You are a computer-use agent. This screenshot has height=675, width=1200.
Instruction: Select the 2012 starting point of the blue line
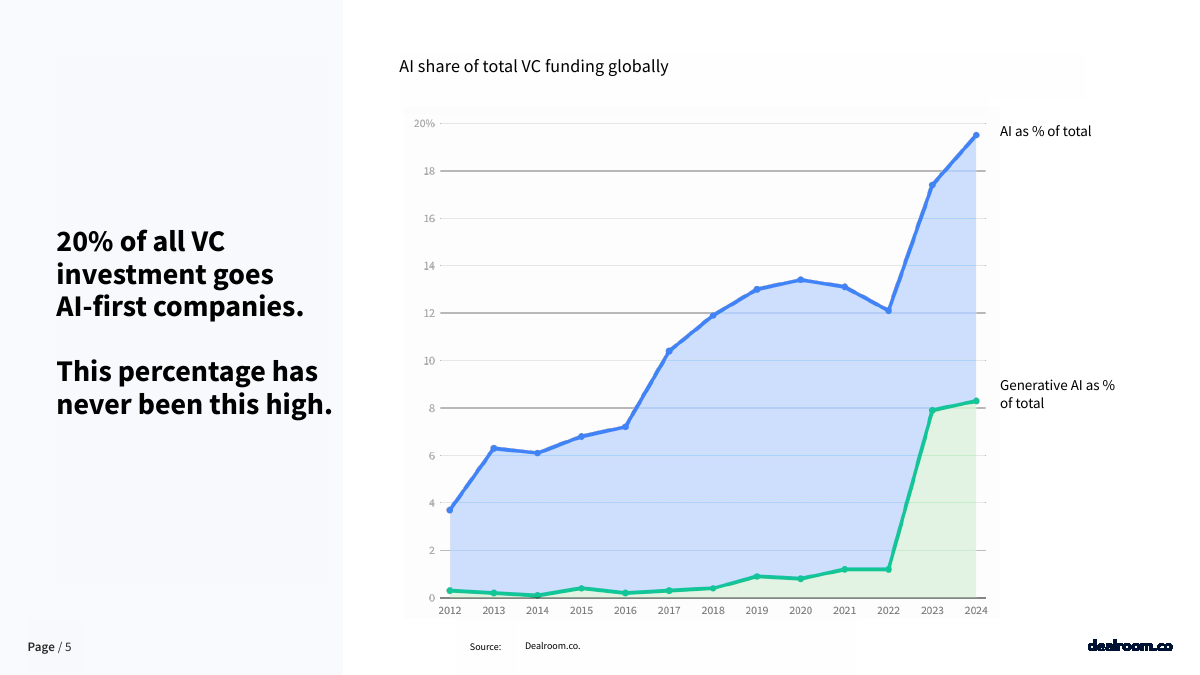(x=450, y=510)
